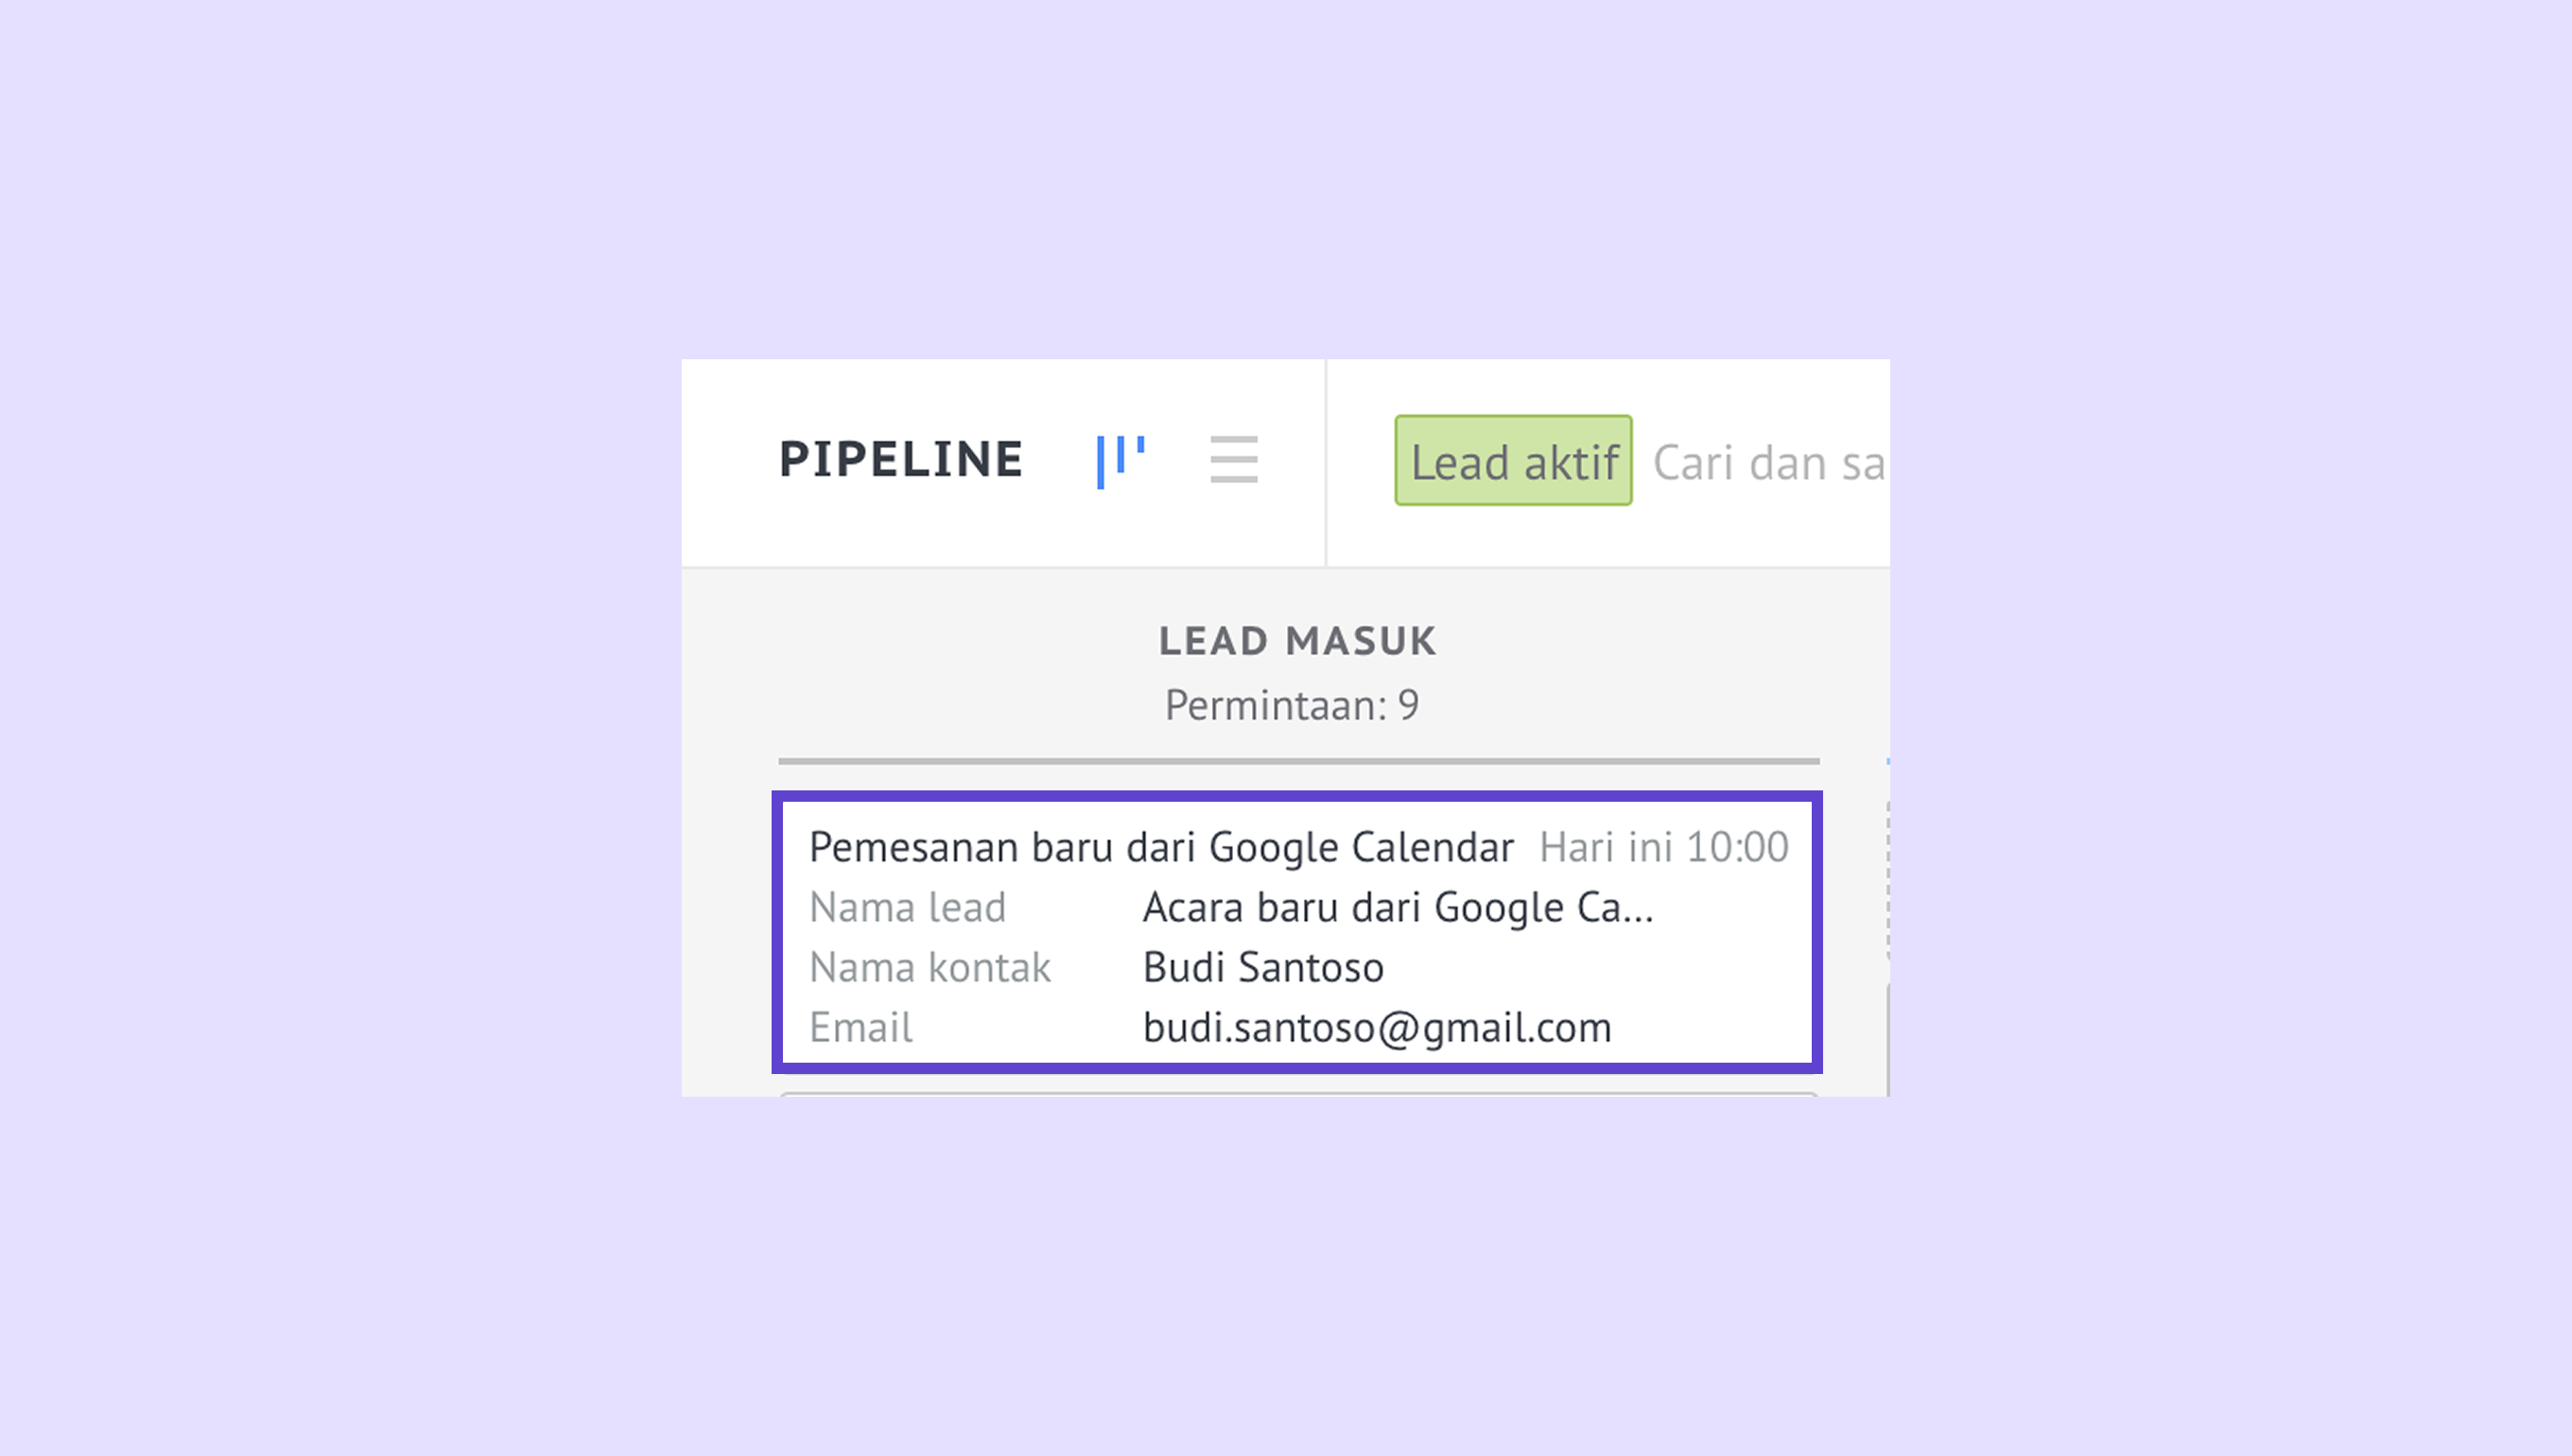Open lead 'Acara baru dari Google Ca...'

click(x=1397, y=907)
